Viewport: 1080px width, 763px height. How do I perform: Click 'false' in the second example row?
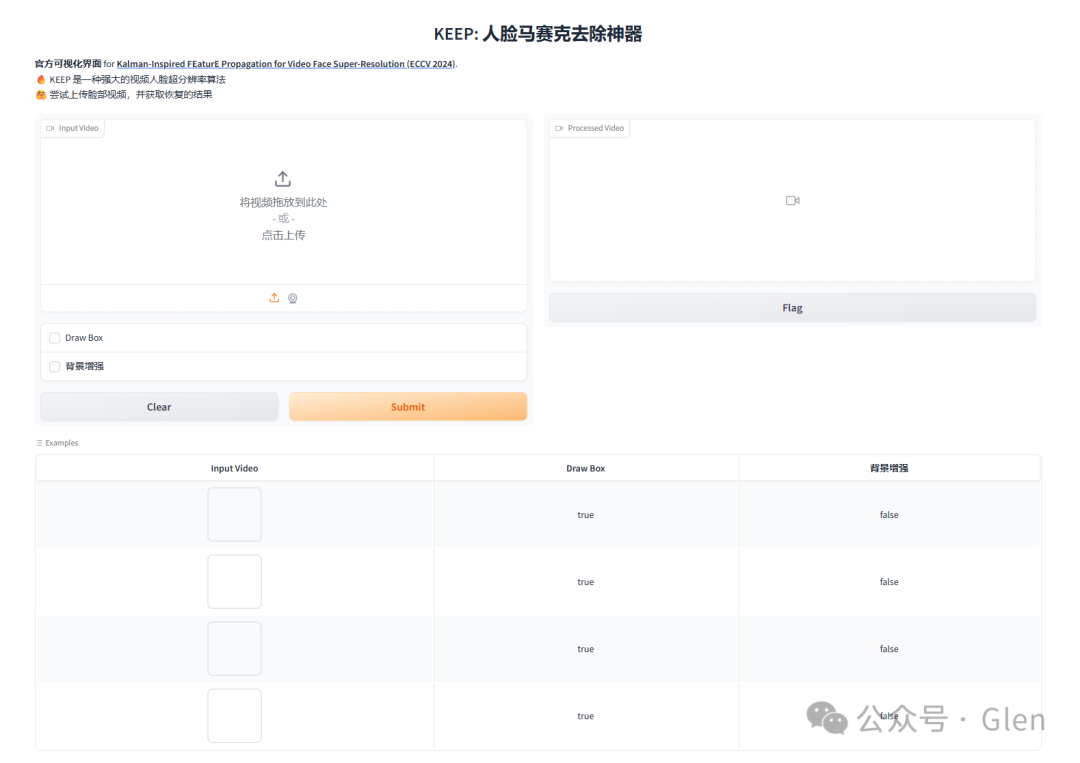coord(889,582)
